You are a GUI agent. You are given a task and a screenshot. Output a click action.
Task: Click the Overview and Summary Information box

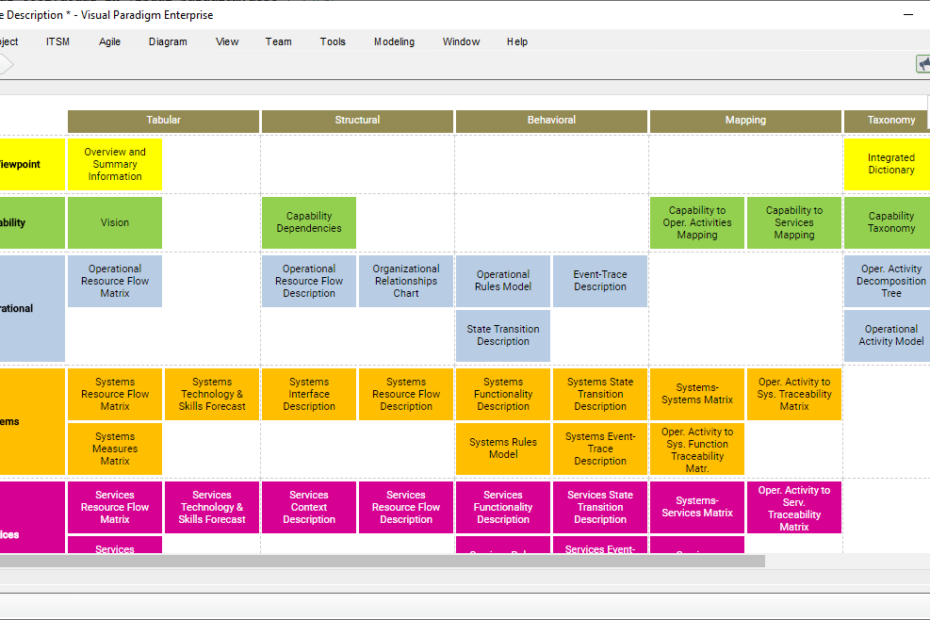click(115, 165)
